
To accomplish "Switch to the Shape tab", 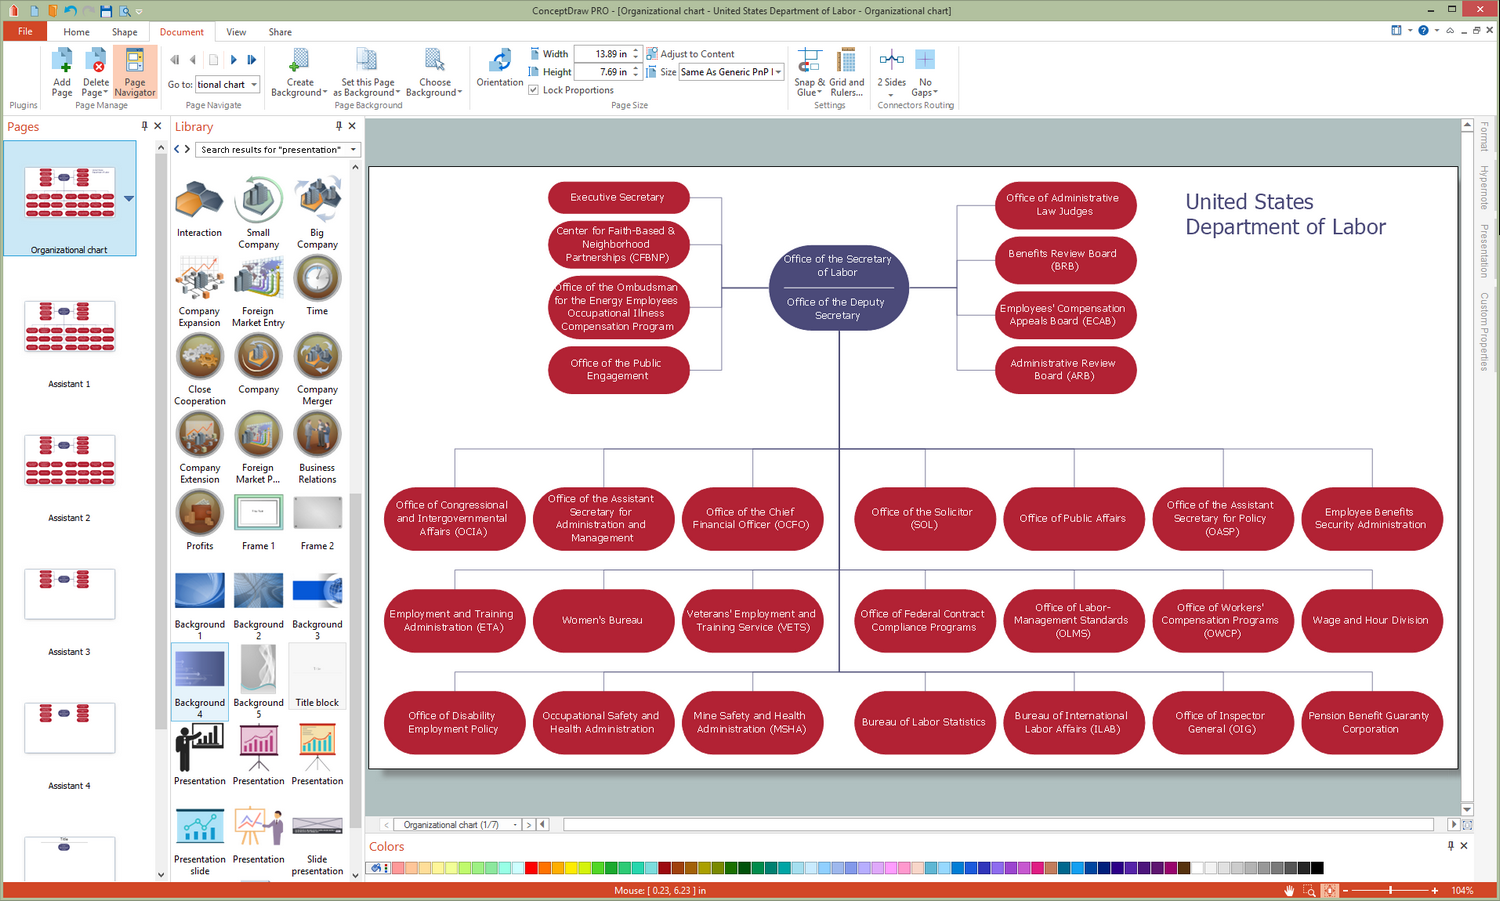I will click(125, 32).
